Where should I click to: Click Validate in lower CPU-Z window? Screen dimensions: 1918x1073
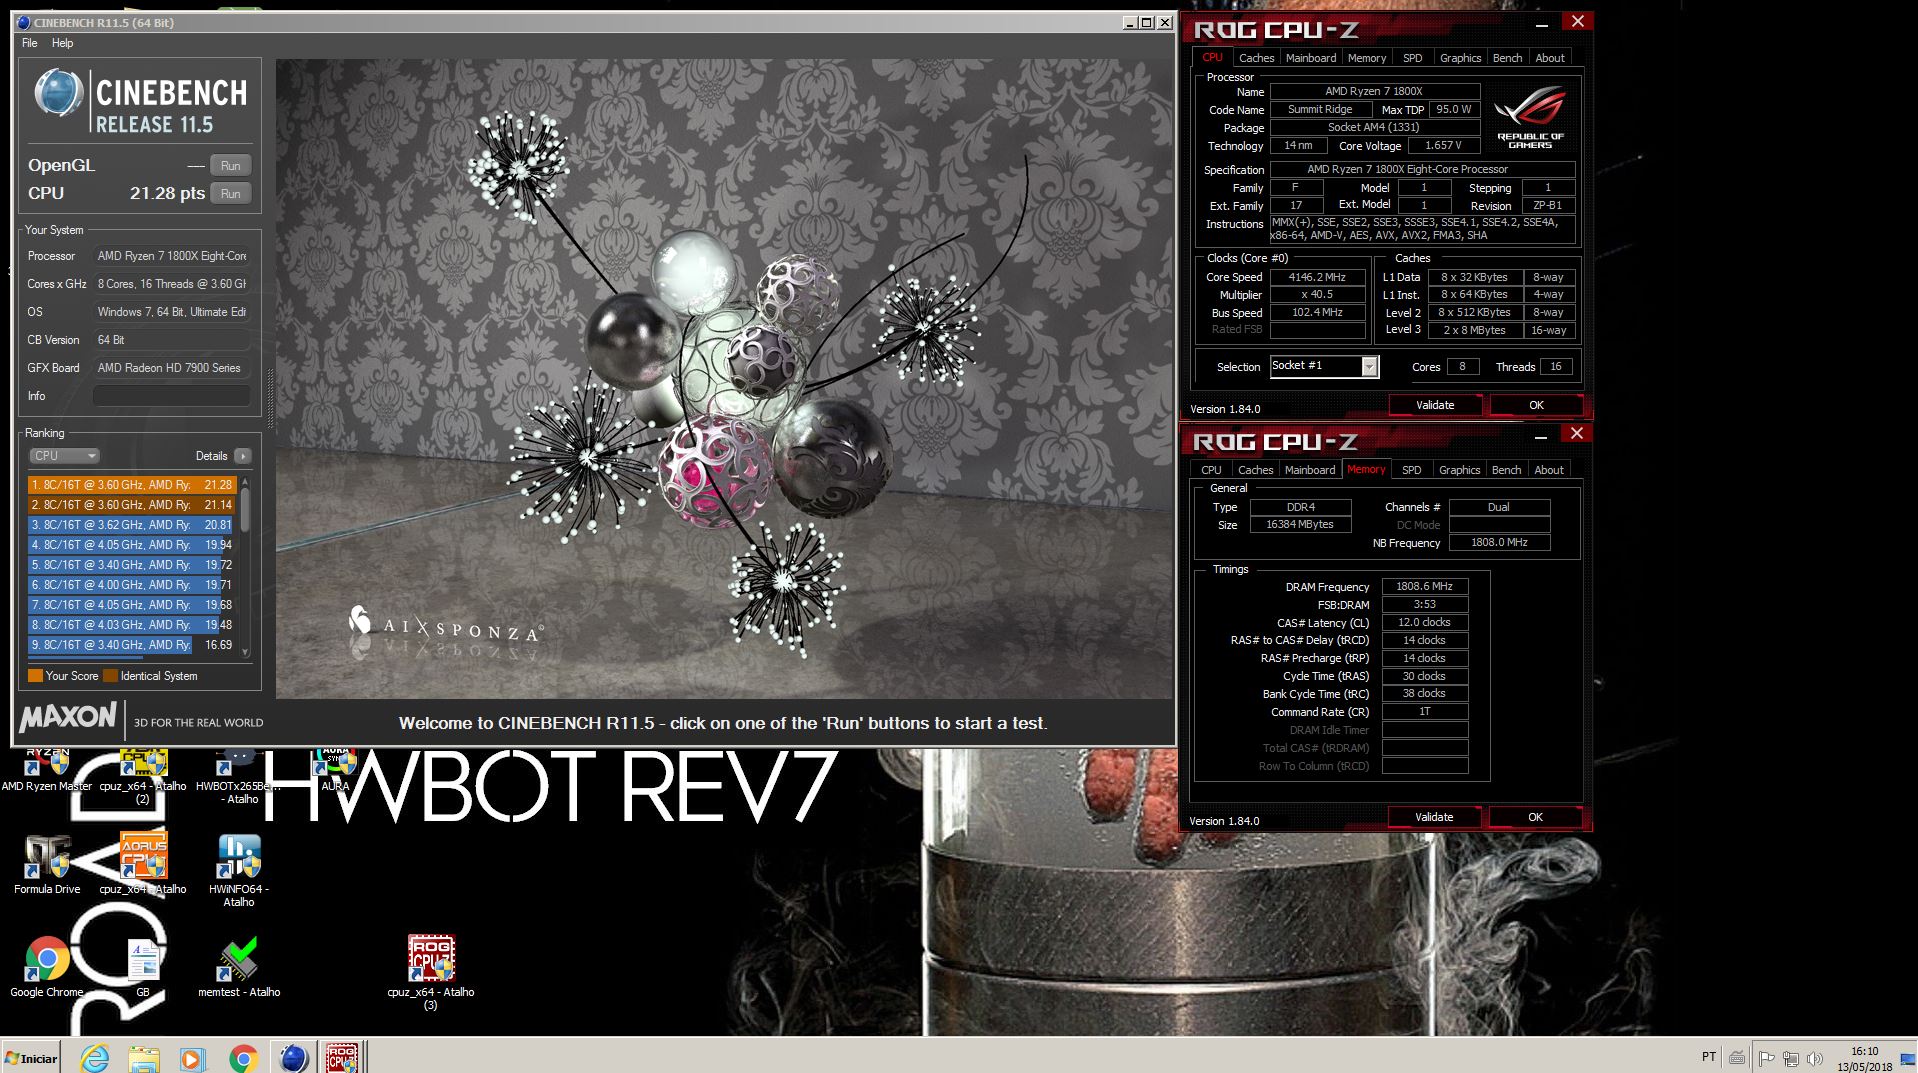point(1433,817)
